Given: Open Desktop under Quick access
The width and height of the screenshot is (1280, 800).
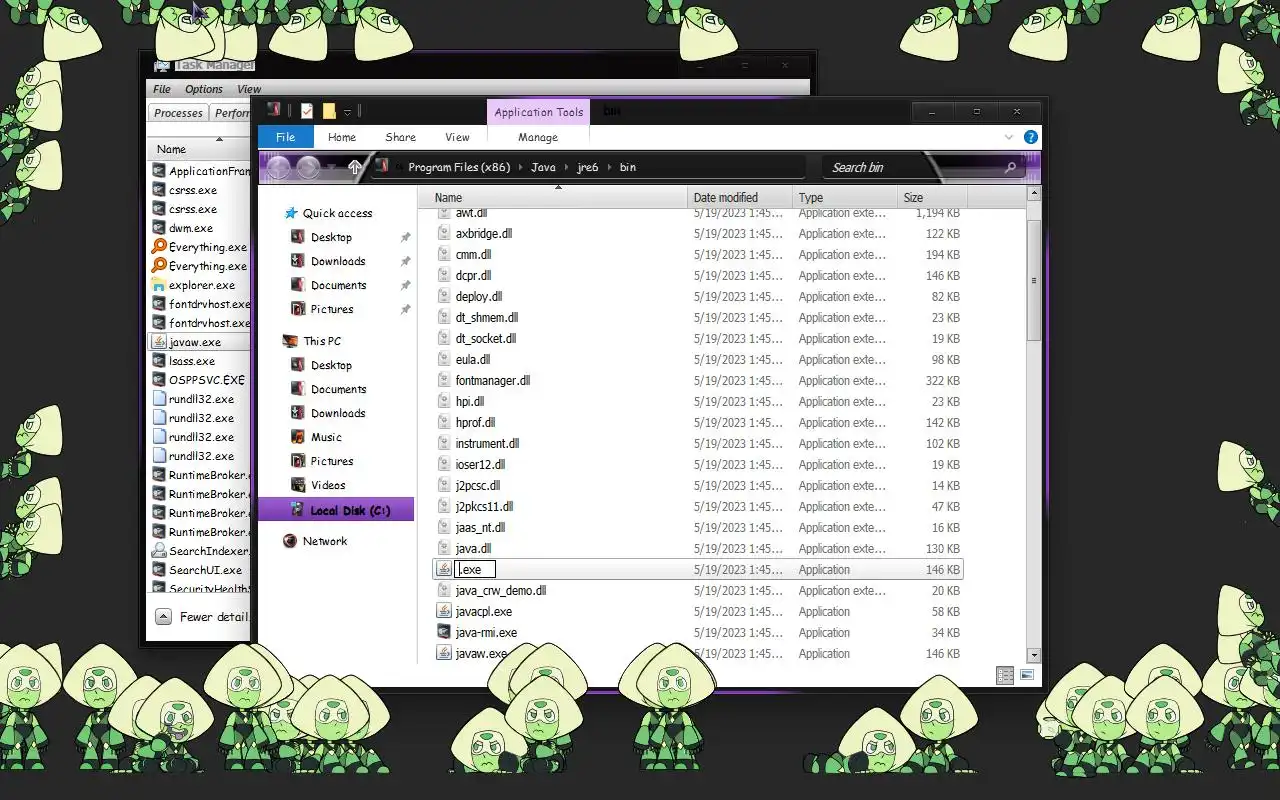Looking at the screenshot, I should click(331, 237).
